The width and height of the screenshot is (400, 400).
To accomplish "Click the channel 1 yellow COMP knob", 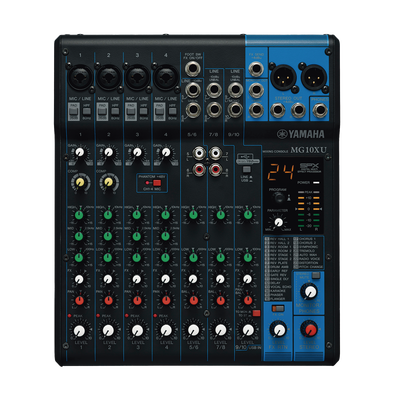I will tap(79, 182).
